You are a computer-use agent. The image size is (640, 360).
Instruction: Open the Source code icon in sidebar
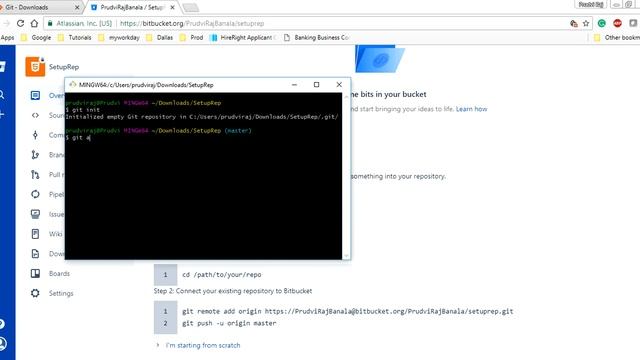[36, 116]
